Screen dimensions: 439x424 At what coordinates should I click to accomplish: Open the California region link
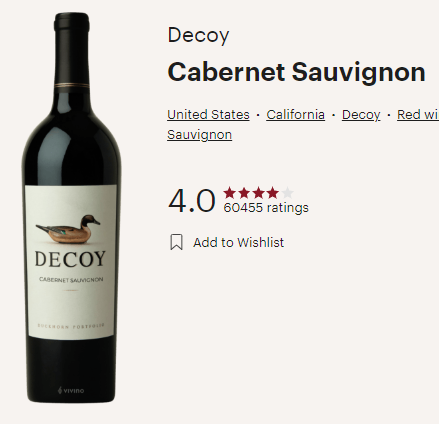tap(295, 115)
